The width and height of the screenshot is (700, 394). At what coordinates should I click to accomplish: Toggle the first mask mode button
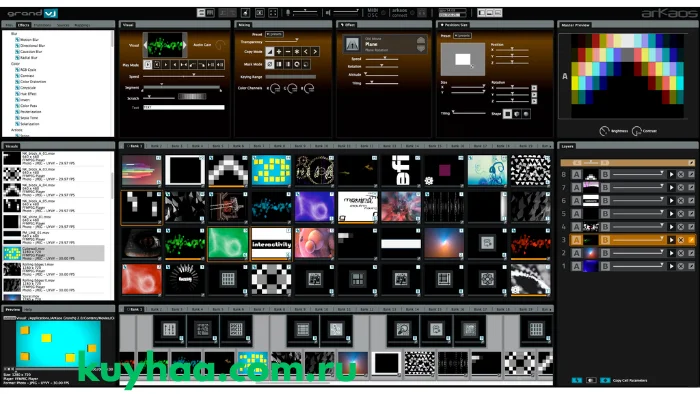point(270,64)
